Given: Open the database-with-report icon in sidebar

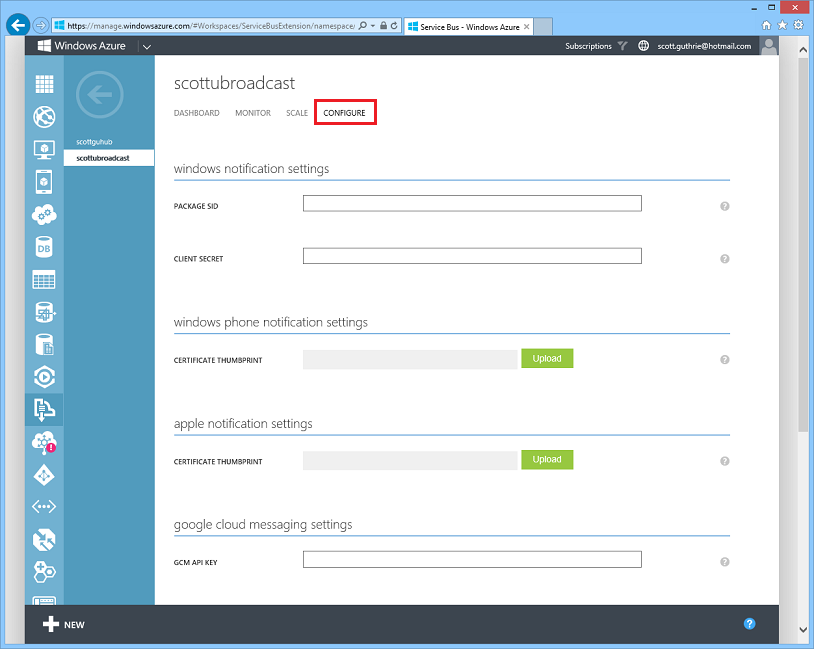Looking at the screenshot, I should pos(45,345).
